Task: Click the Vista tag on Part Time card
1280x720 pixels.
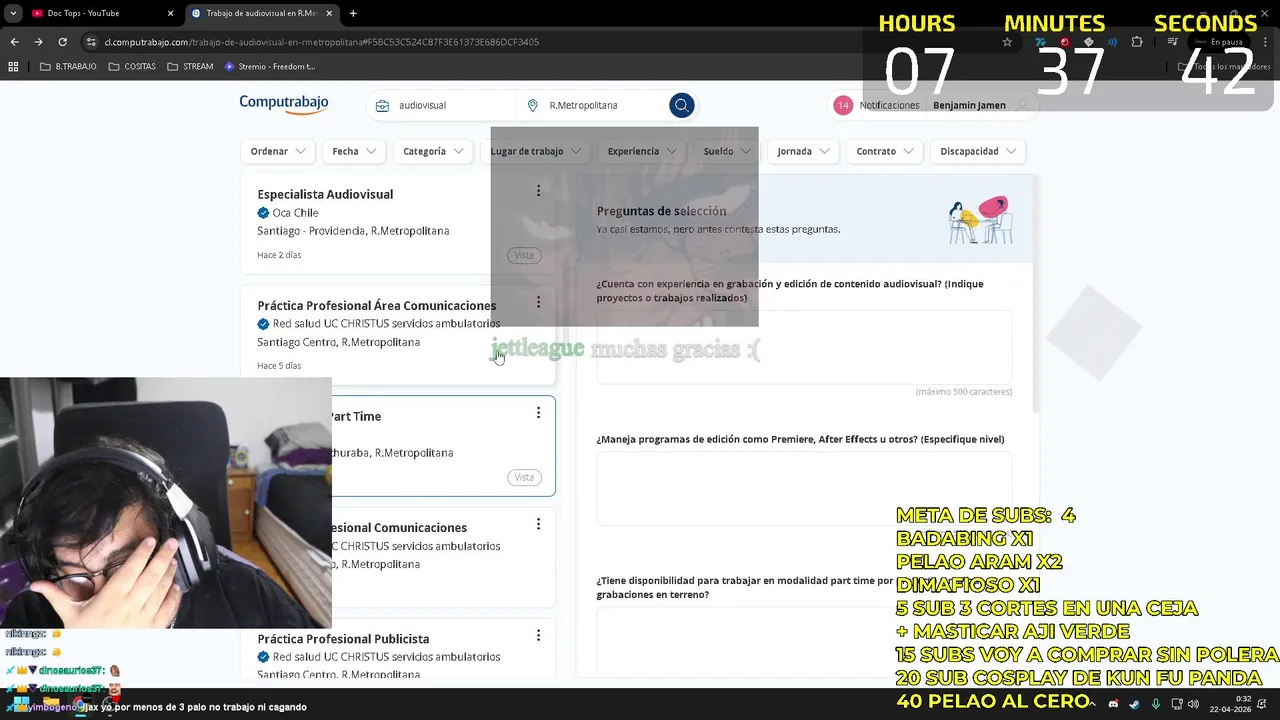Action: [524, 477]
